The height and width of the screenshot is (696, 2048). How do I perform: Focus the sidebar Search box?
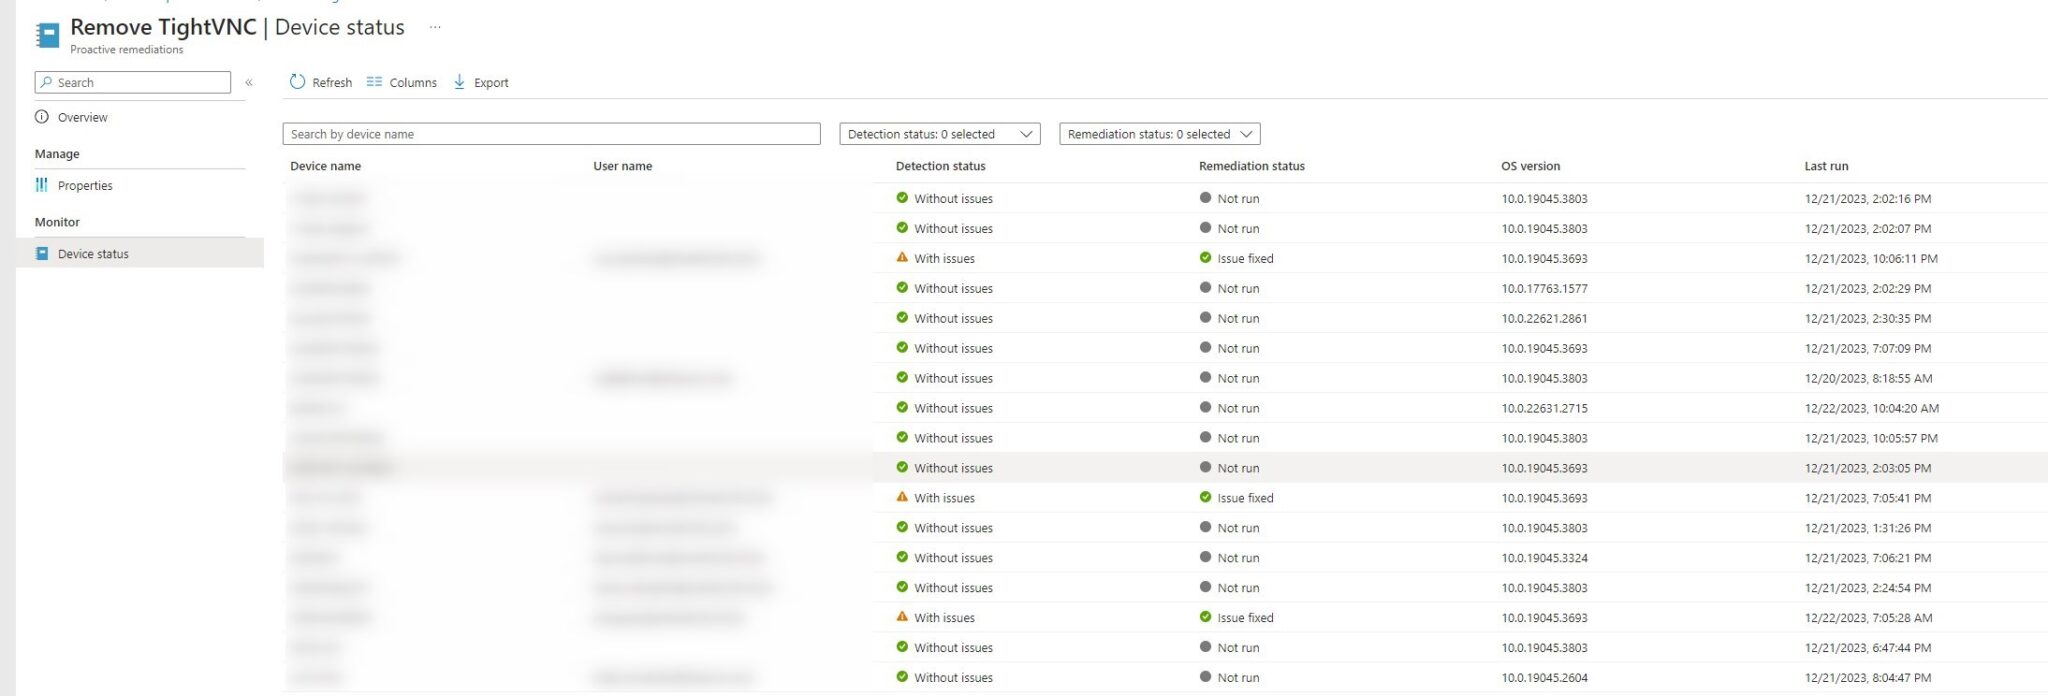tap(133, 82)
